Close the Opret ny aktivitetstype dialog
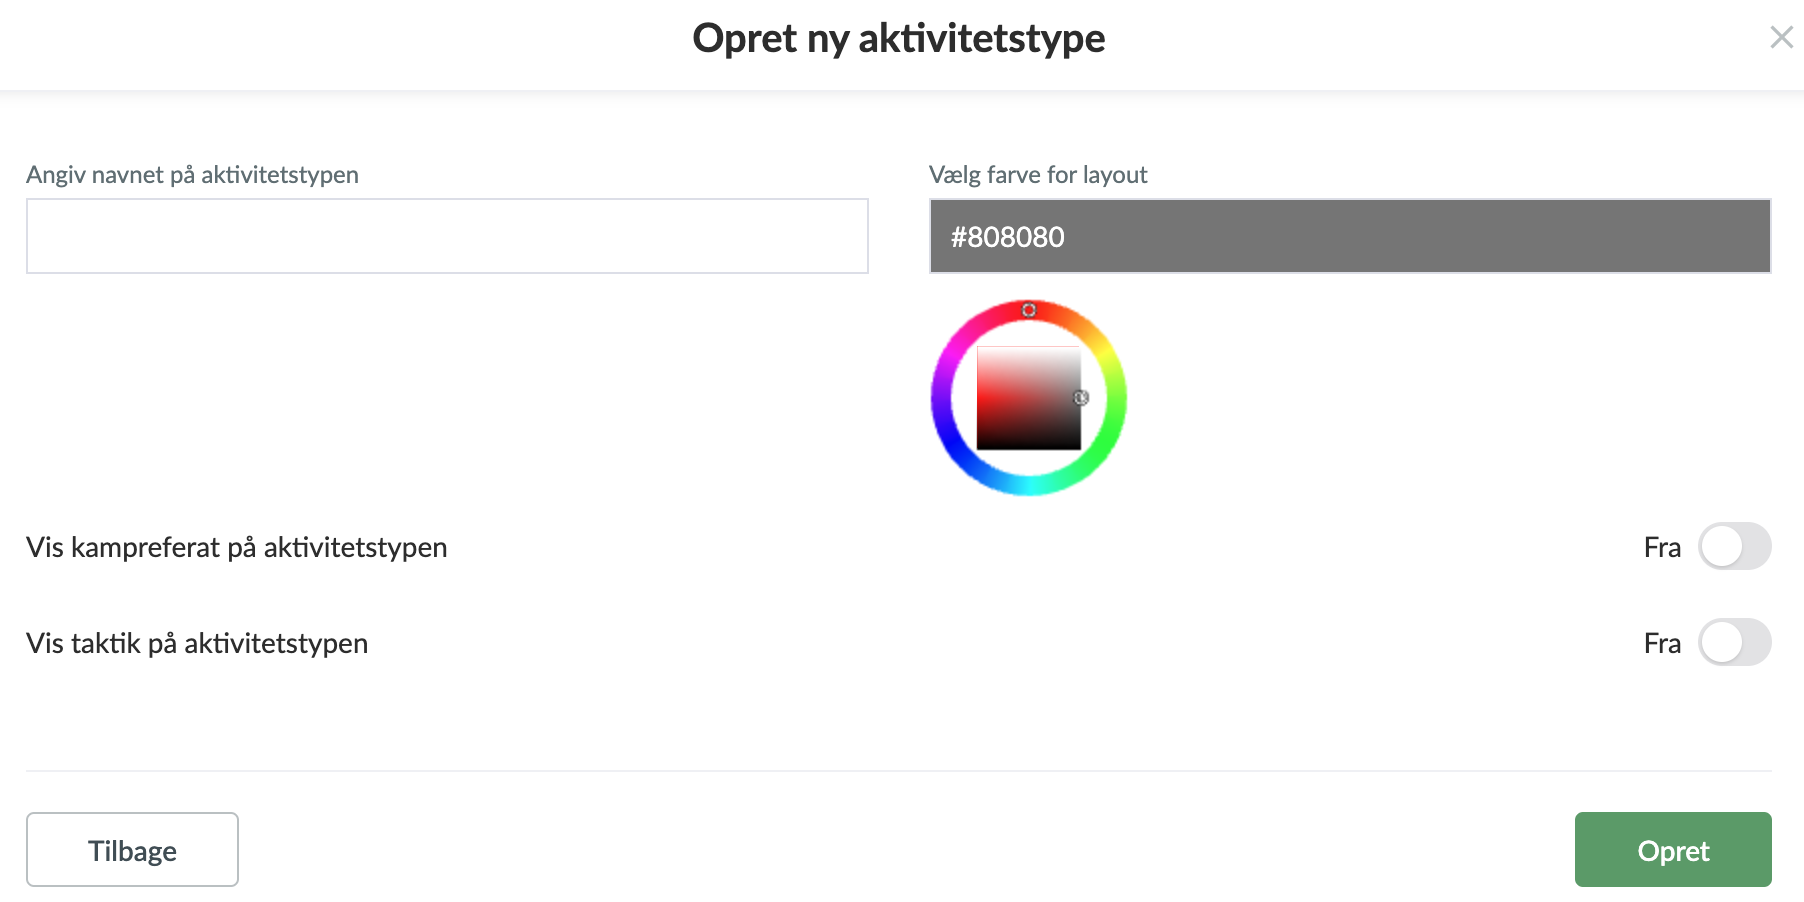The height and width of the screenshot is (902, 1804). point(1781,38)
